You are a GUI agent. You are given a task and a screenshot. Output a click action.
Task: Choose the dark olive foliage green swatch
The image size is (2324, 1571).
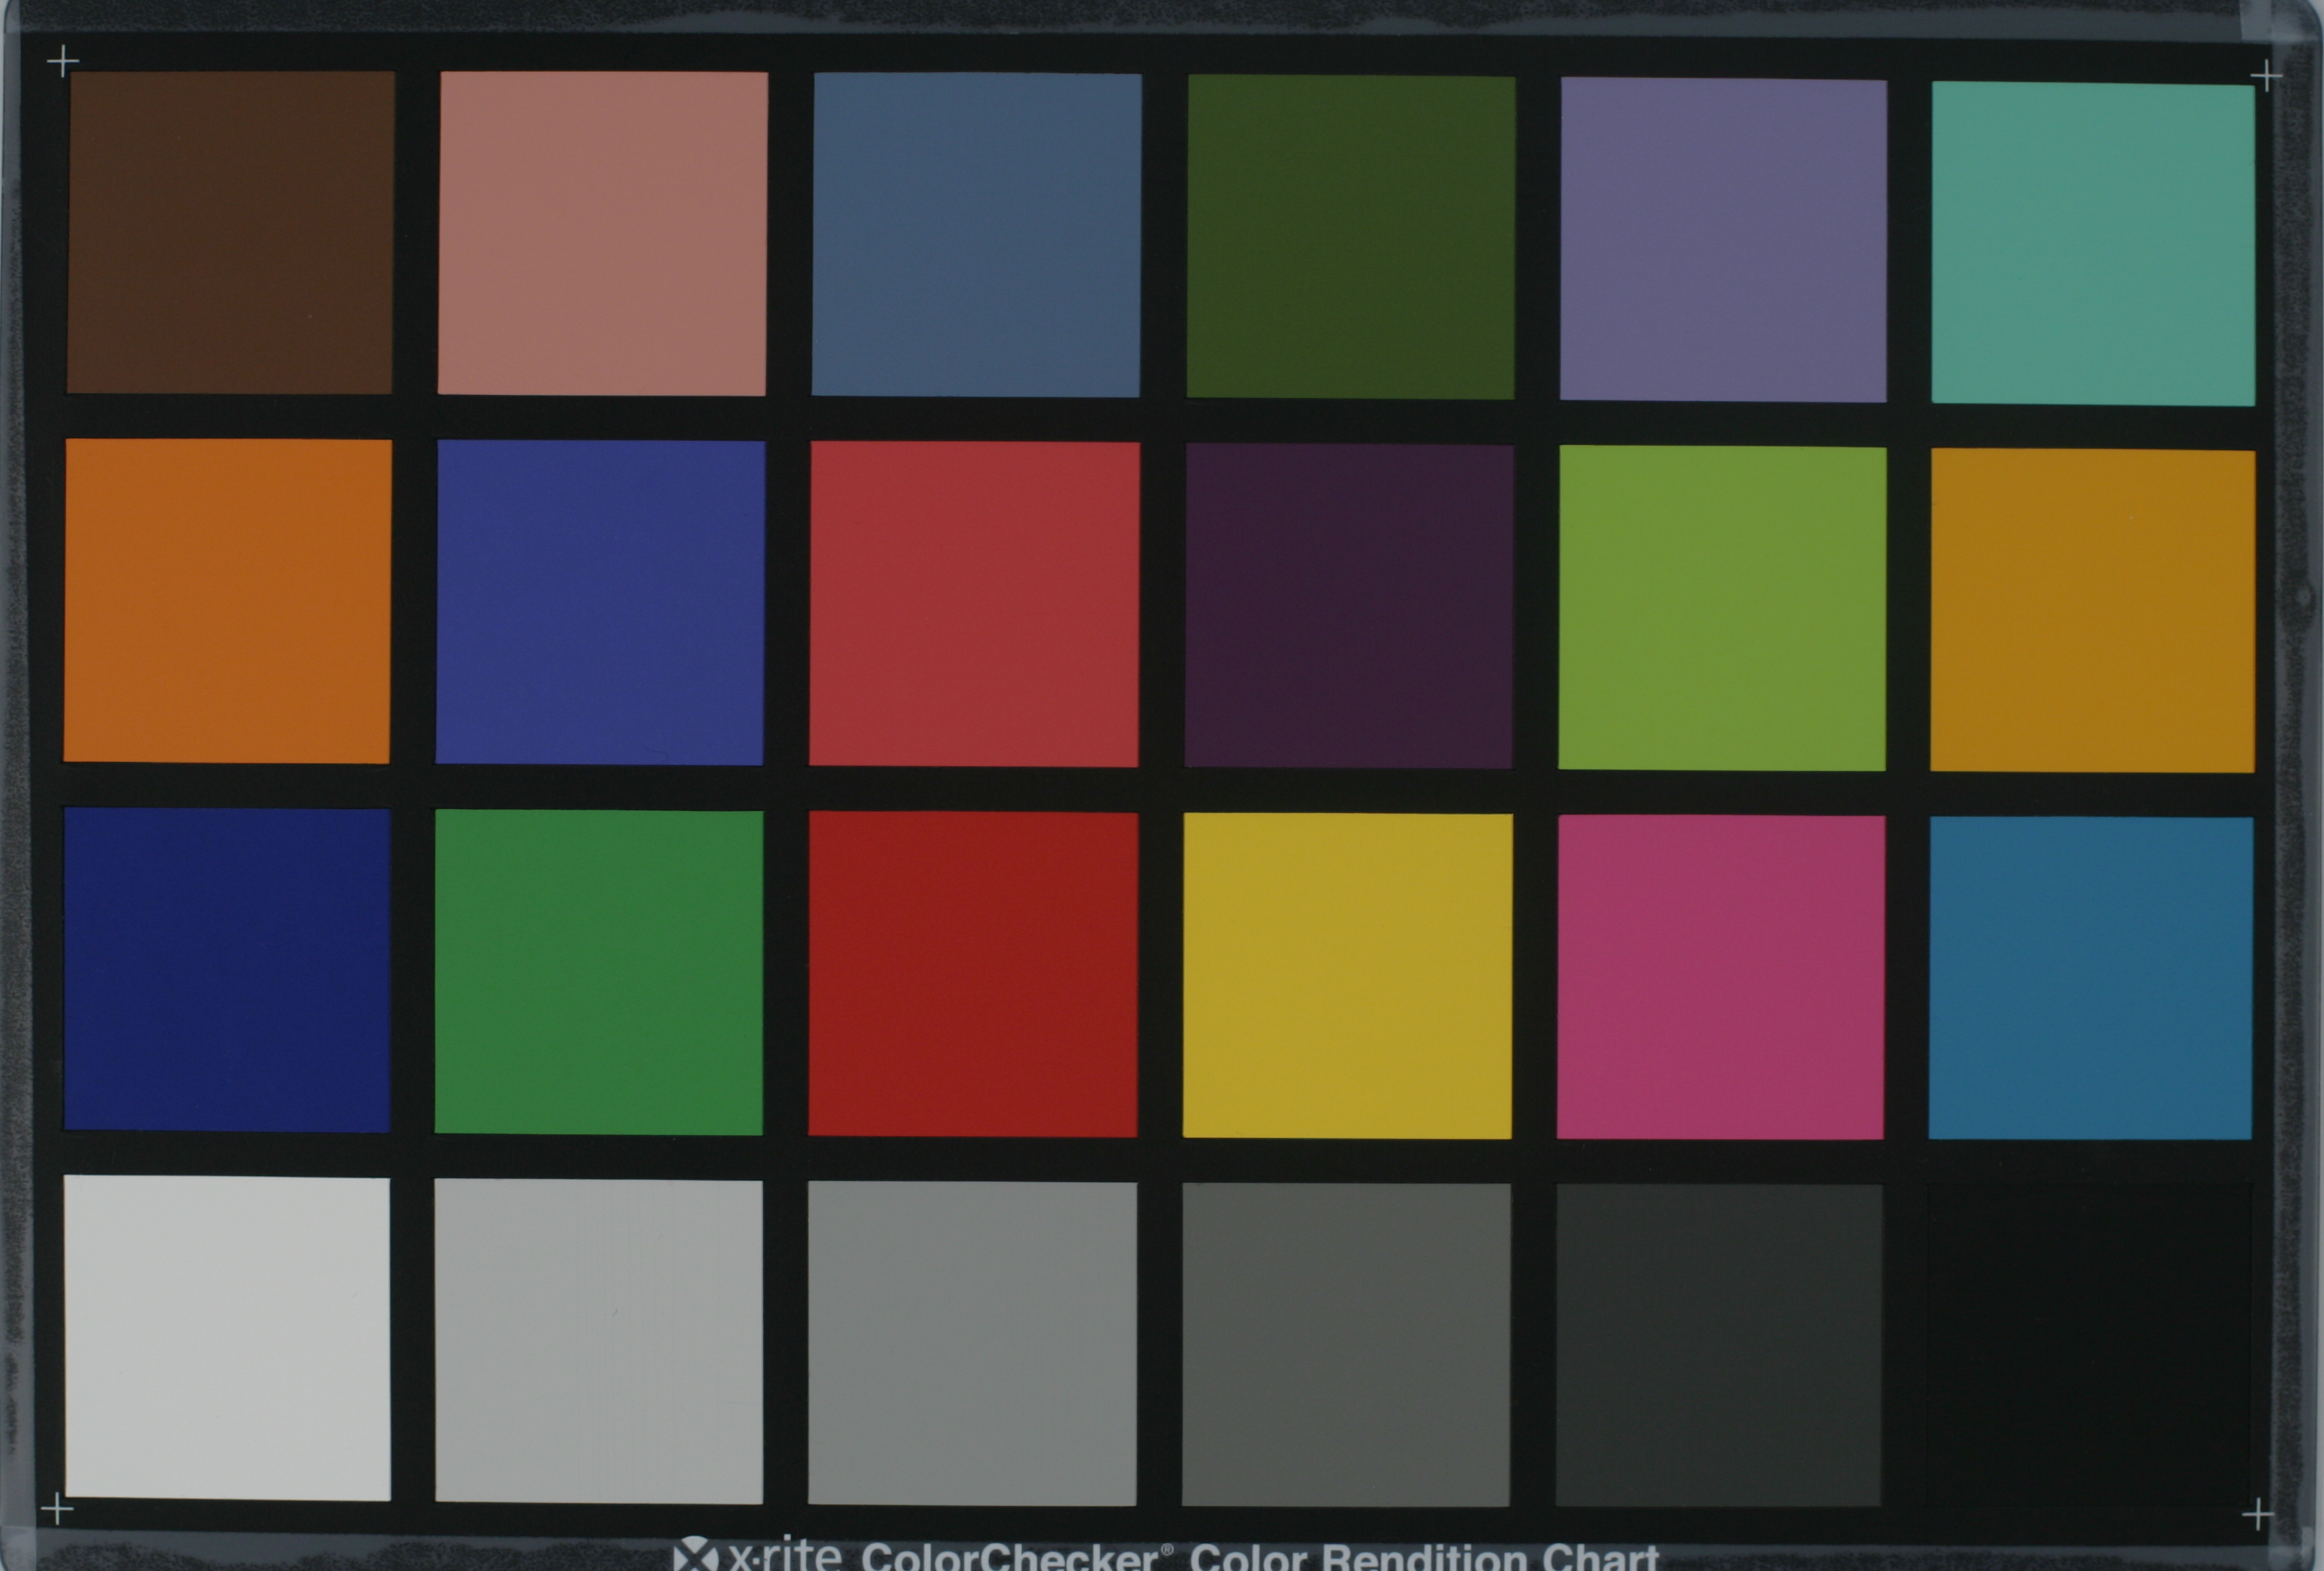click(x=1351, y=237)
